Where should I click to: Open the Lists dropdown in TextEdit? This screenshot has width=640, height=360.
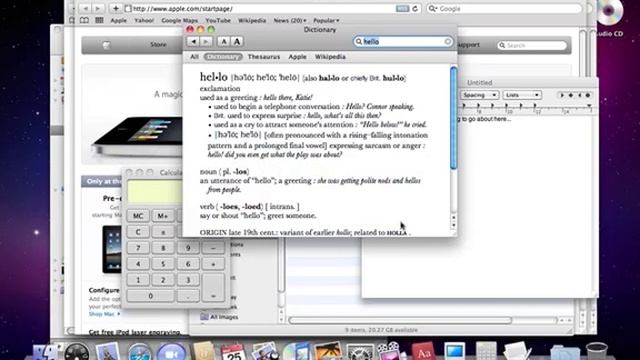click(x=522, y=95)
